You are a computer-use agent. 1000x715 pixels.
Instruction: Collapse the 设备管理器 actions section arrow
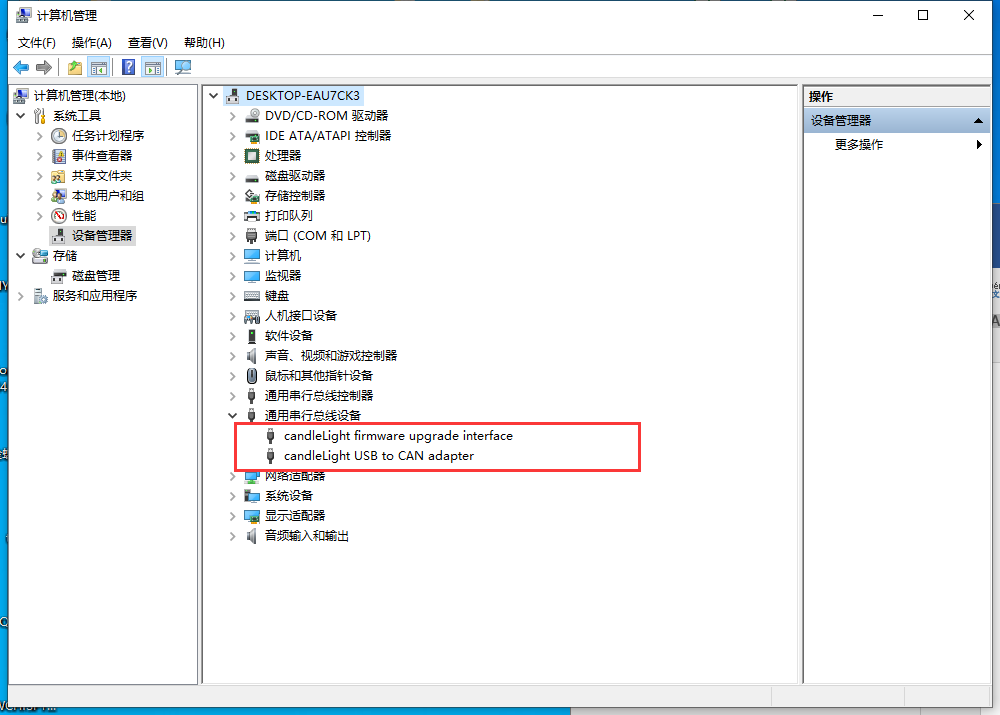pyautogui.click(x=979, y=120)
